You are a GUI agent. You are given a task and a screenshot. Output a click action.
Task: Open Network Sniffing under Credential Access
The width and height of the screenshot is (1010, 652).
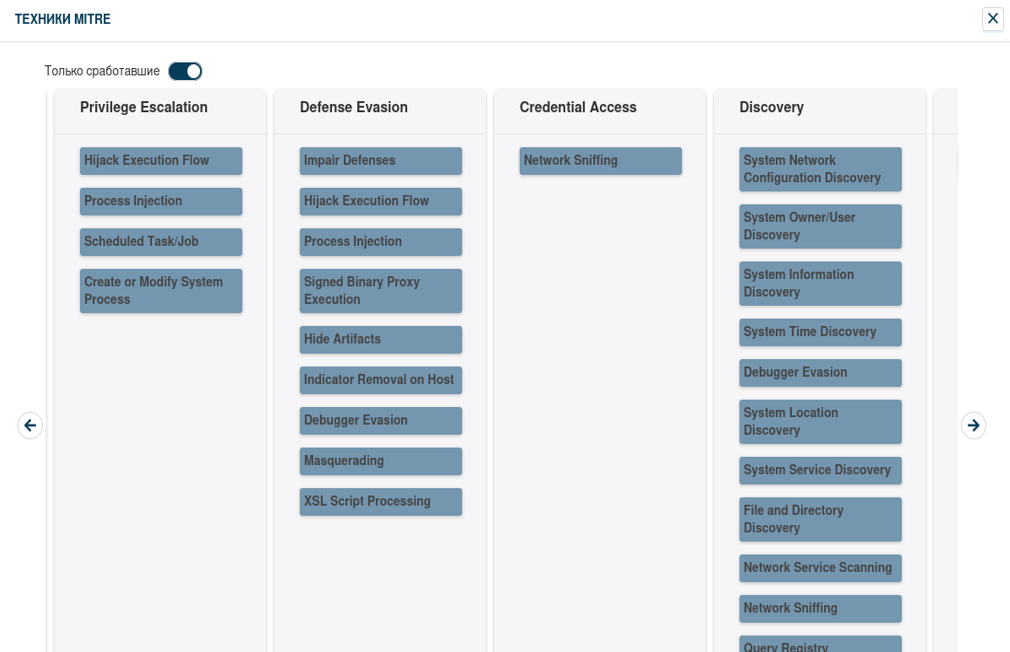point(600,161)
